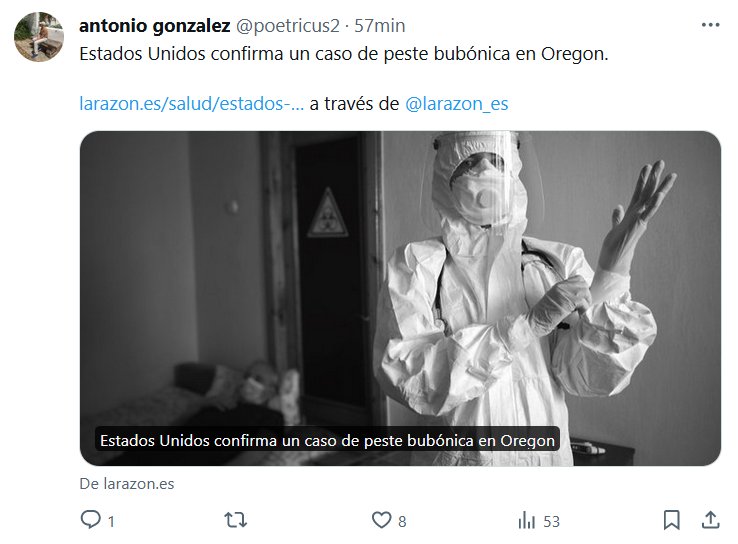Like the tweet with heart icon
The width and height of the screenshot is (738, 544).
[x=381, y=520]
